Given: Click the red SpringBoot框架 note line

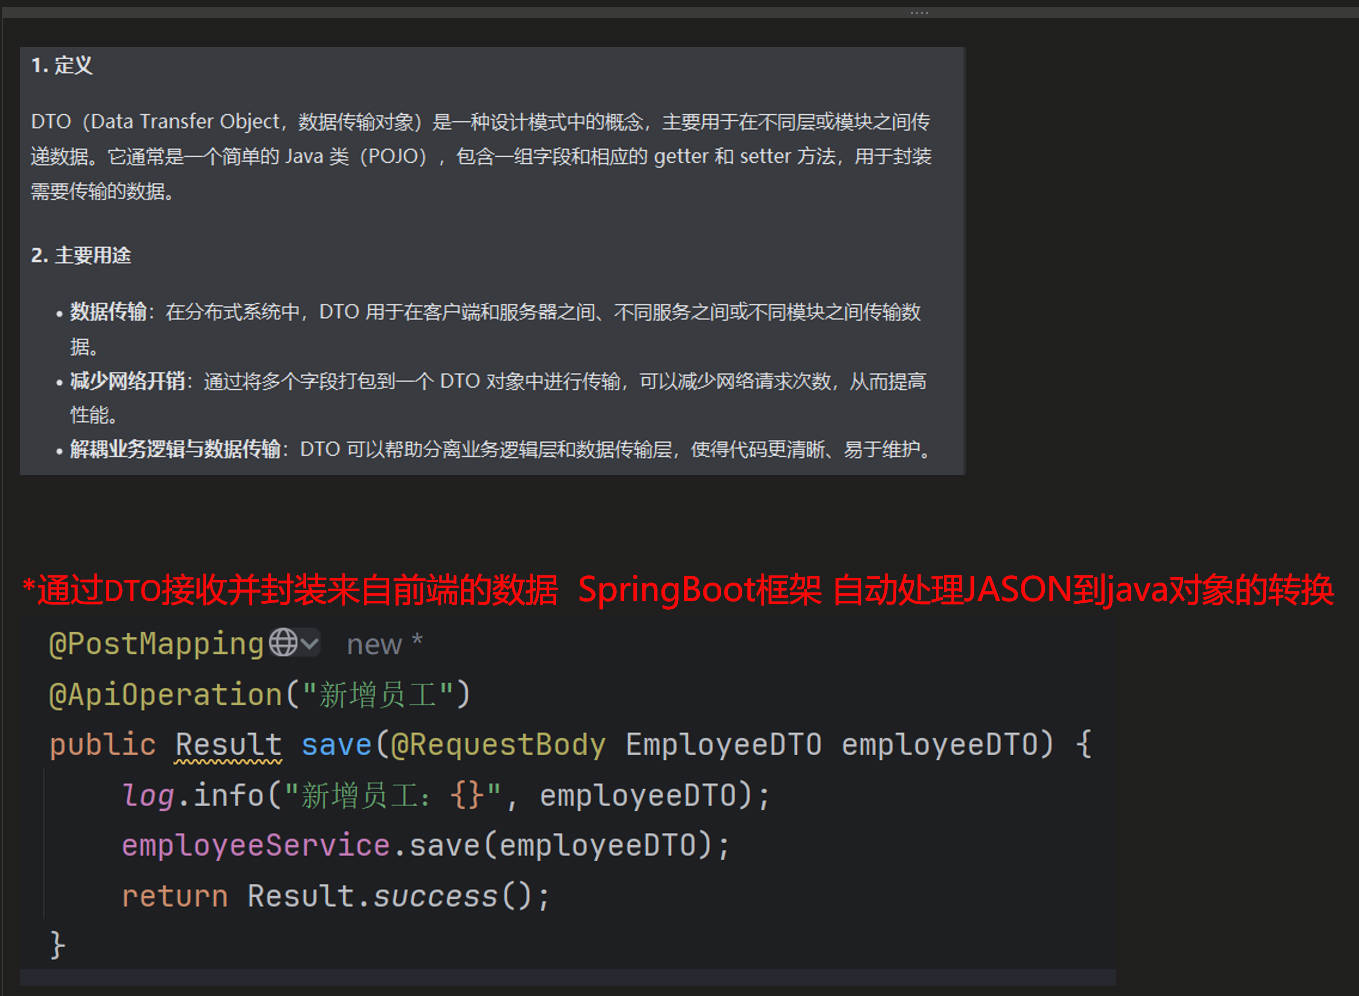Looking at the screenshot, I should coord(678,590).
